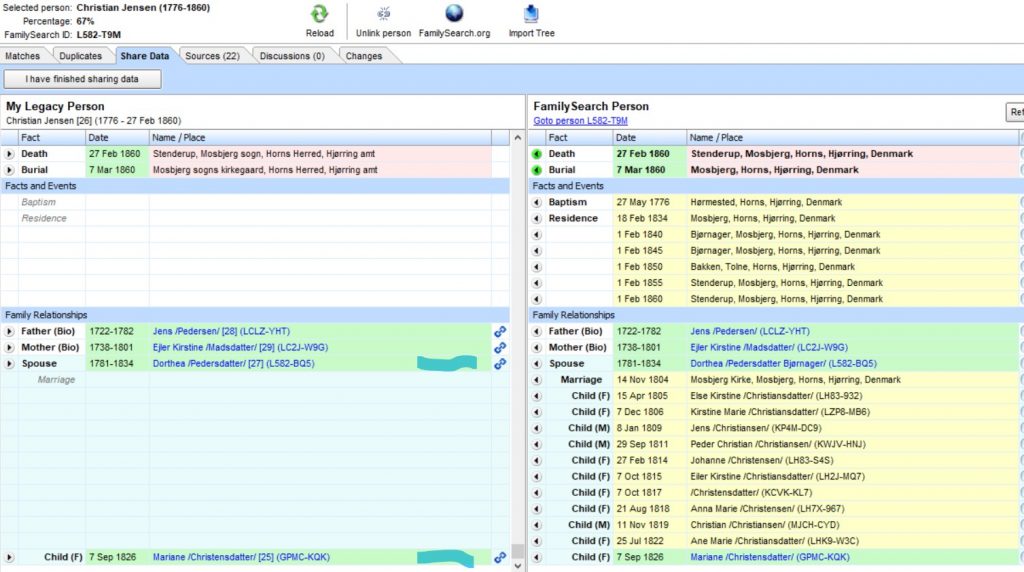Click arrow for child Eiler Kirstine
Viewport: 1024px width, 572px height.
[x=537, y=477]
